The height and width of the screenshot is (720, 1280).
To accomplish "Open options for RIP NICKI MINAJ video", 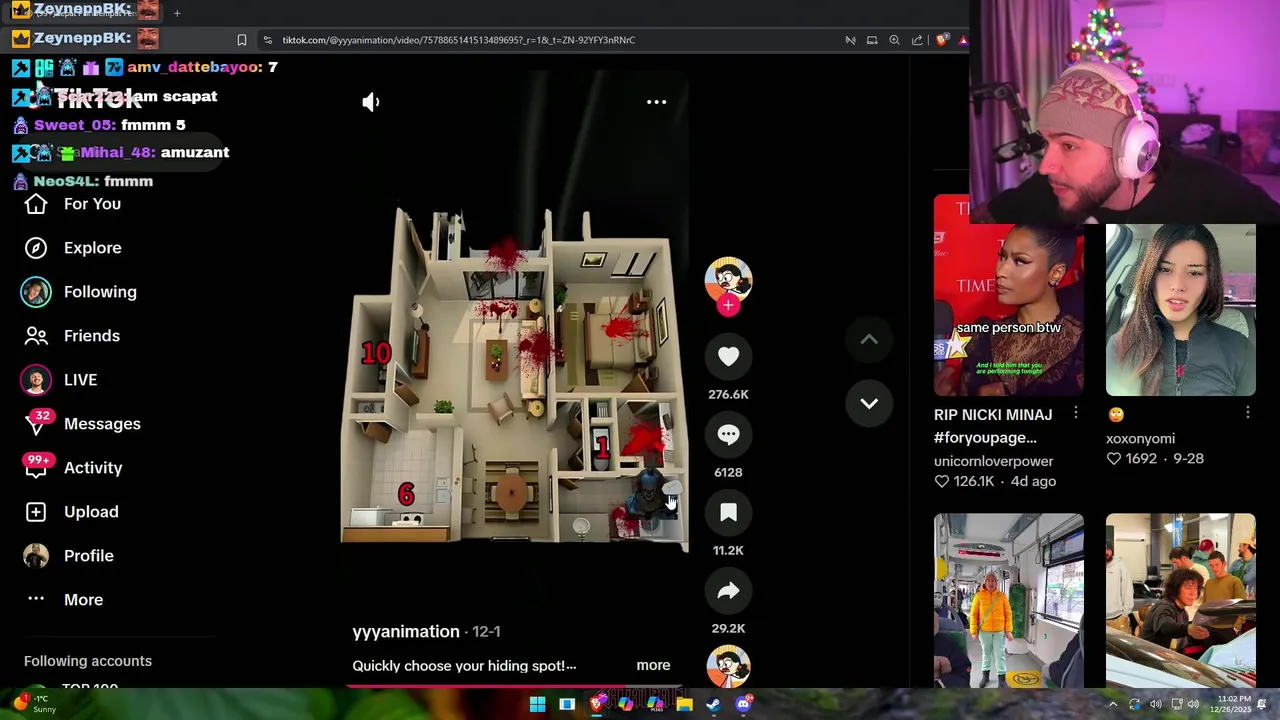I will point(1075,413).
